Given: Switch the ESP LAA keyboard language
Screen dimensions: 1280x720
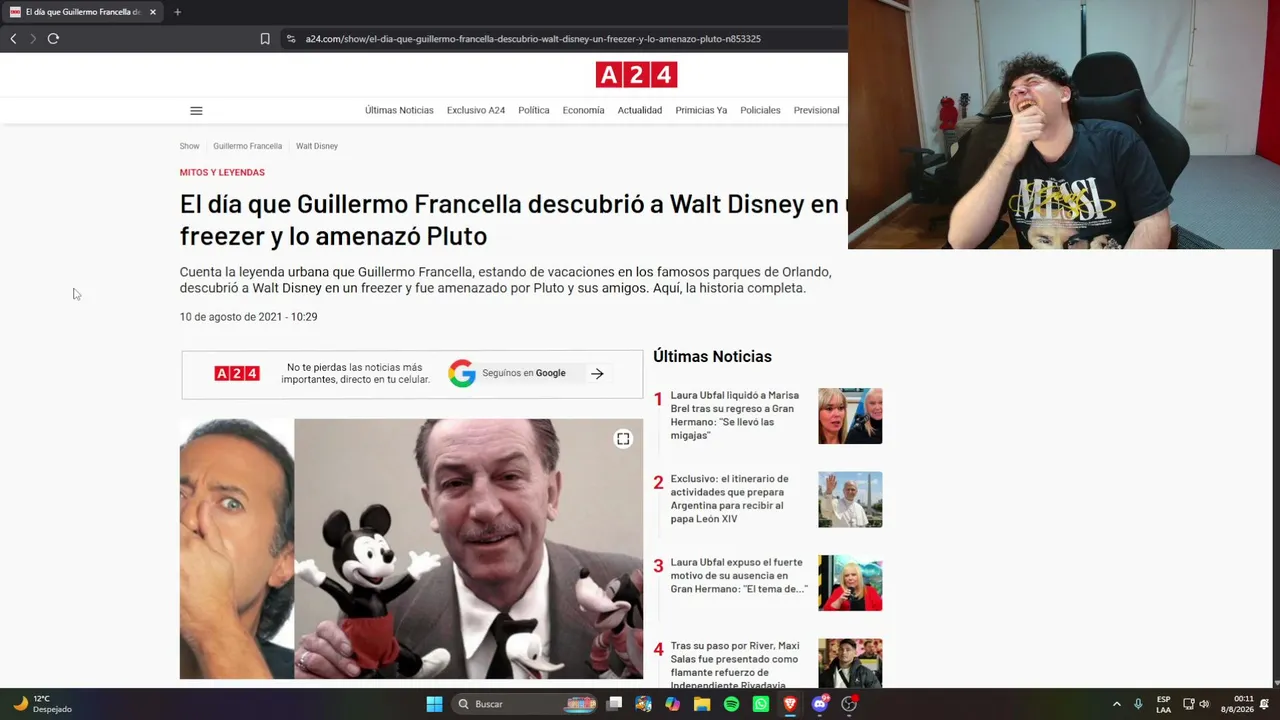Looking at the screenshot, I should point(1163,704).
